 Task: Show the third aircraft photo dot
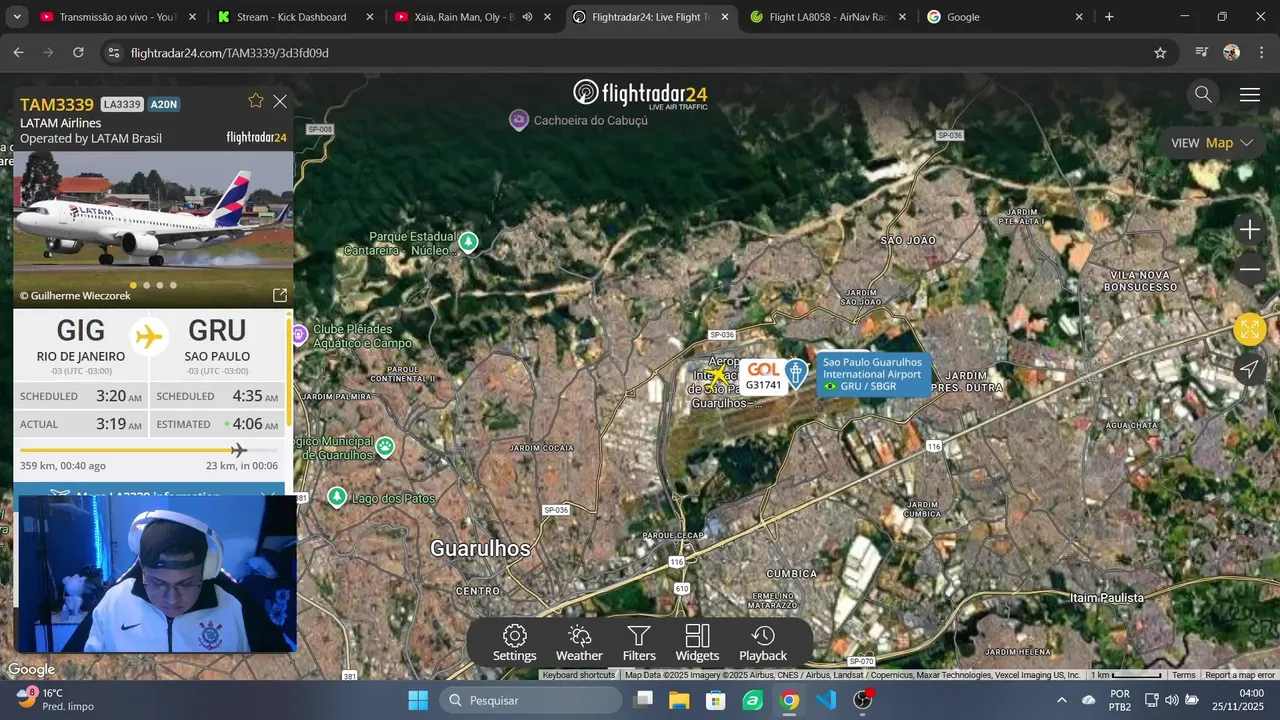[x=160, y=285]
